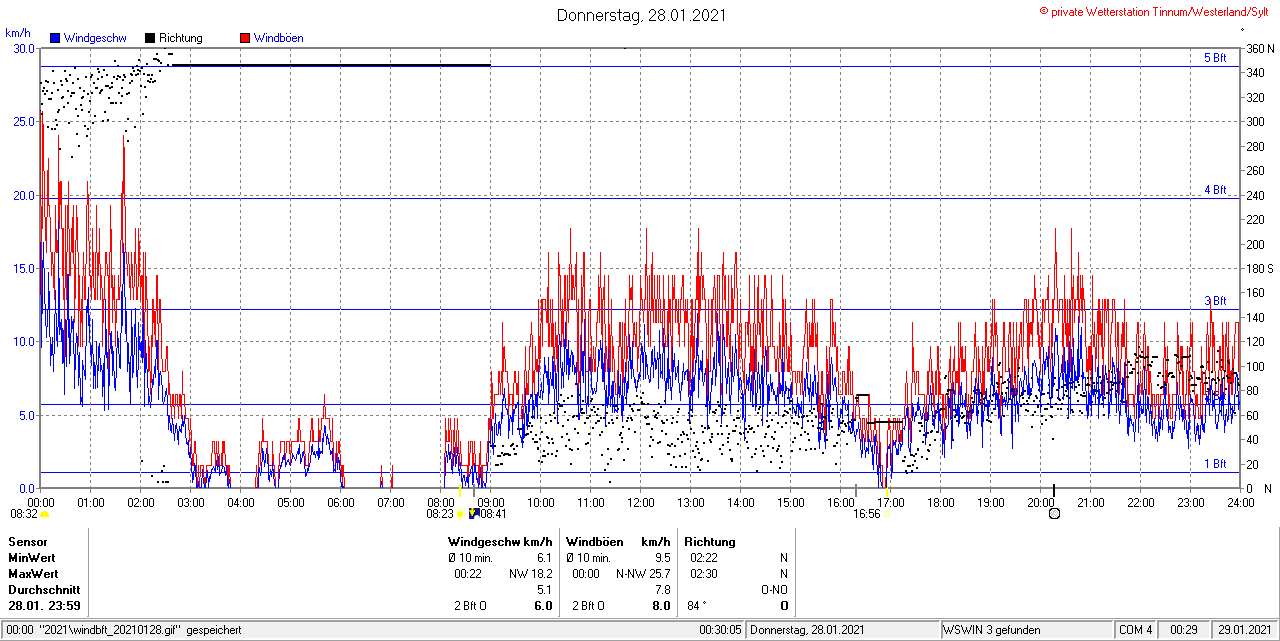Click the Richtung column header in table

(x=709, y=542)
